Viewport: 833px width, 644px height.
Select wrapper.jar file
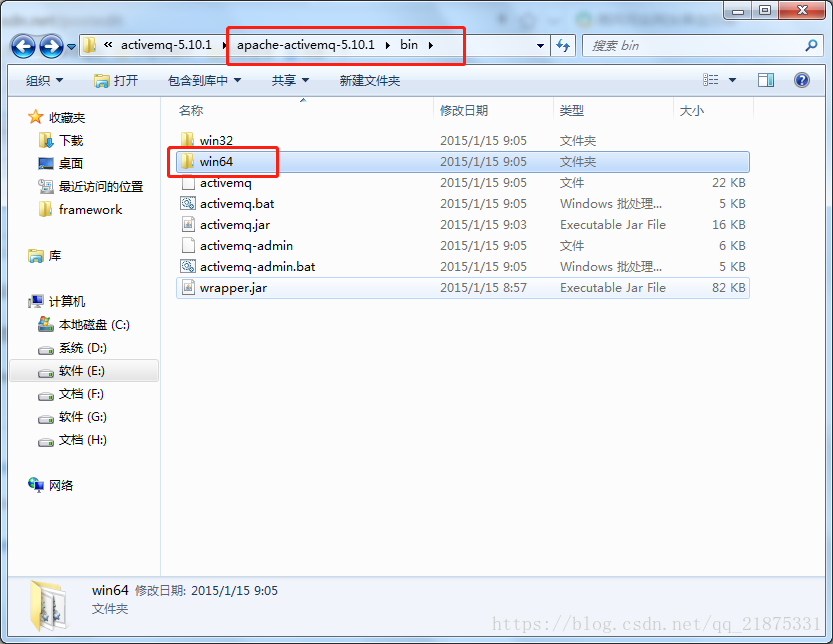point(462,287)
